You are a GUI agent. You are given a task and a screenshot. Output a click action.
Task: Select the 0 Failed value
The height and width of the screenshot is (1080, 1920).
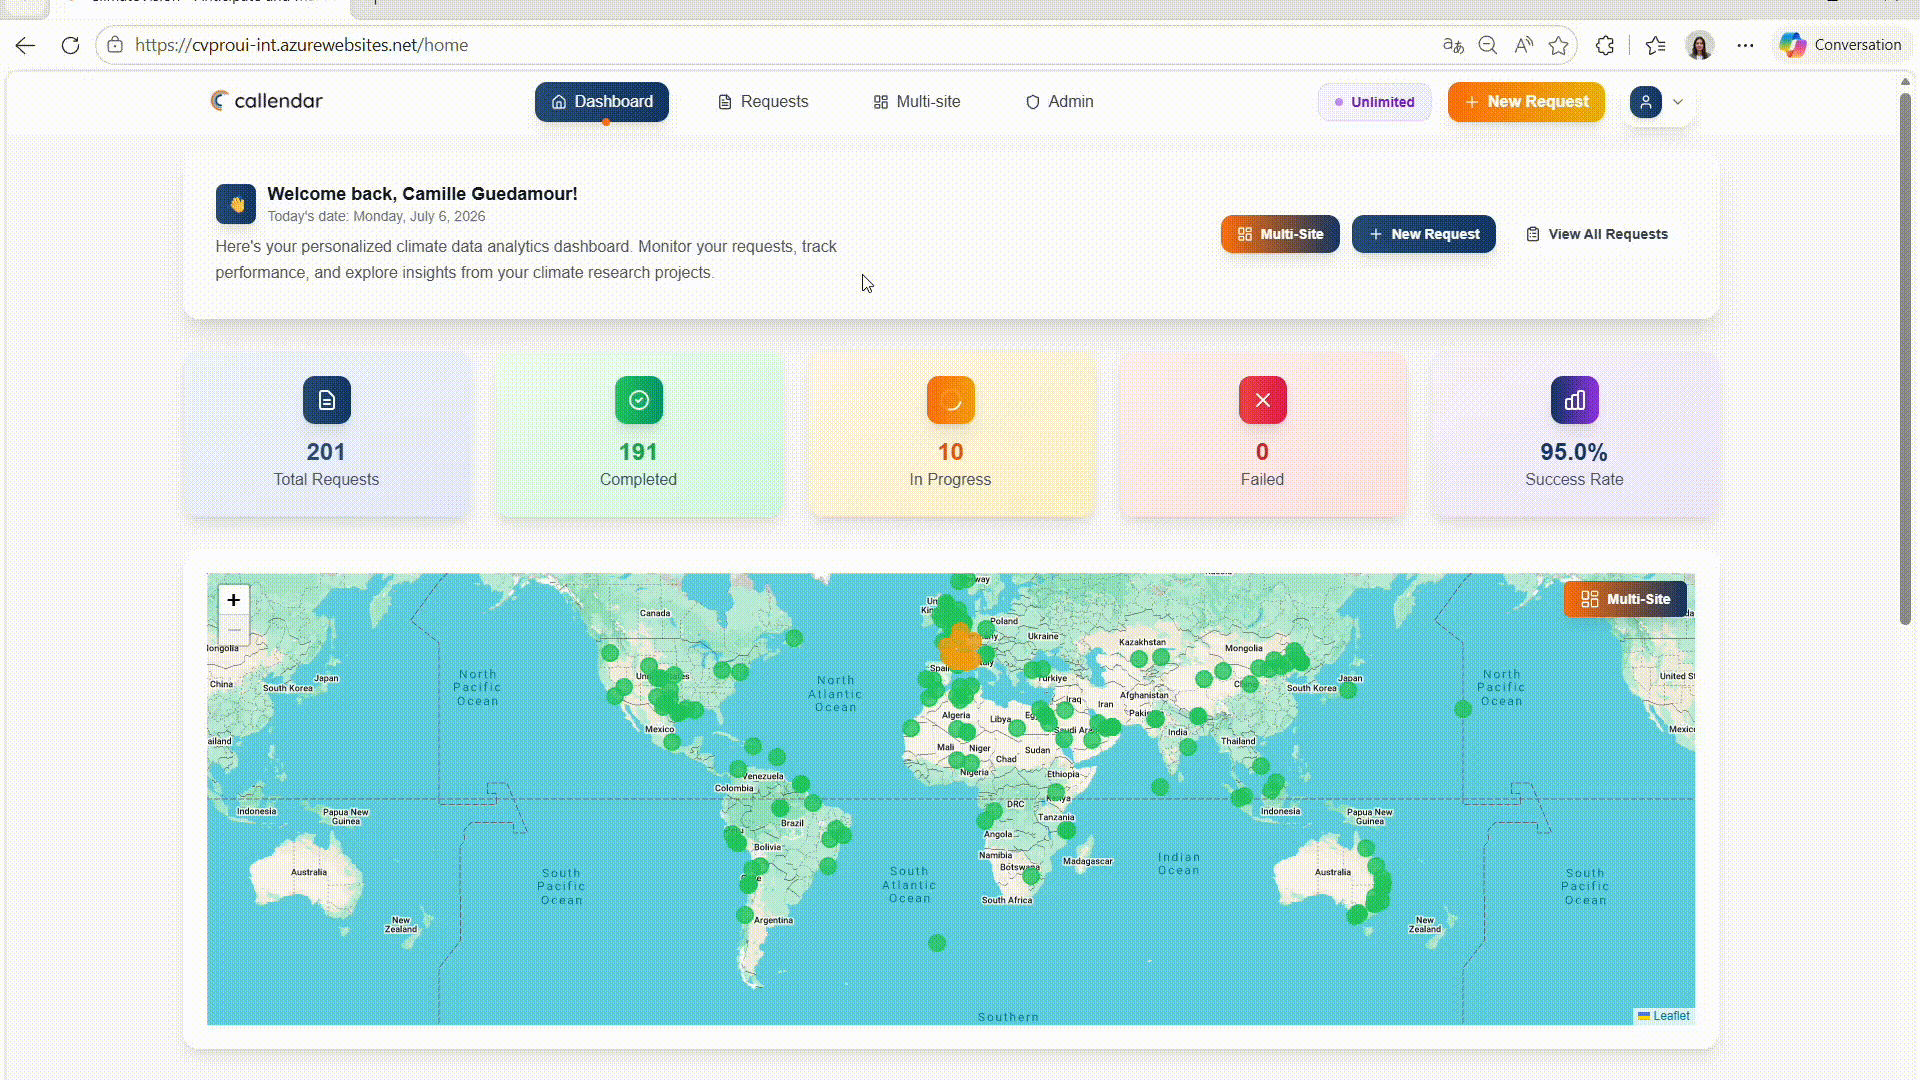click(x=1262, y=452)
